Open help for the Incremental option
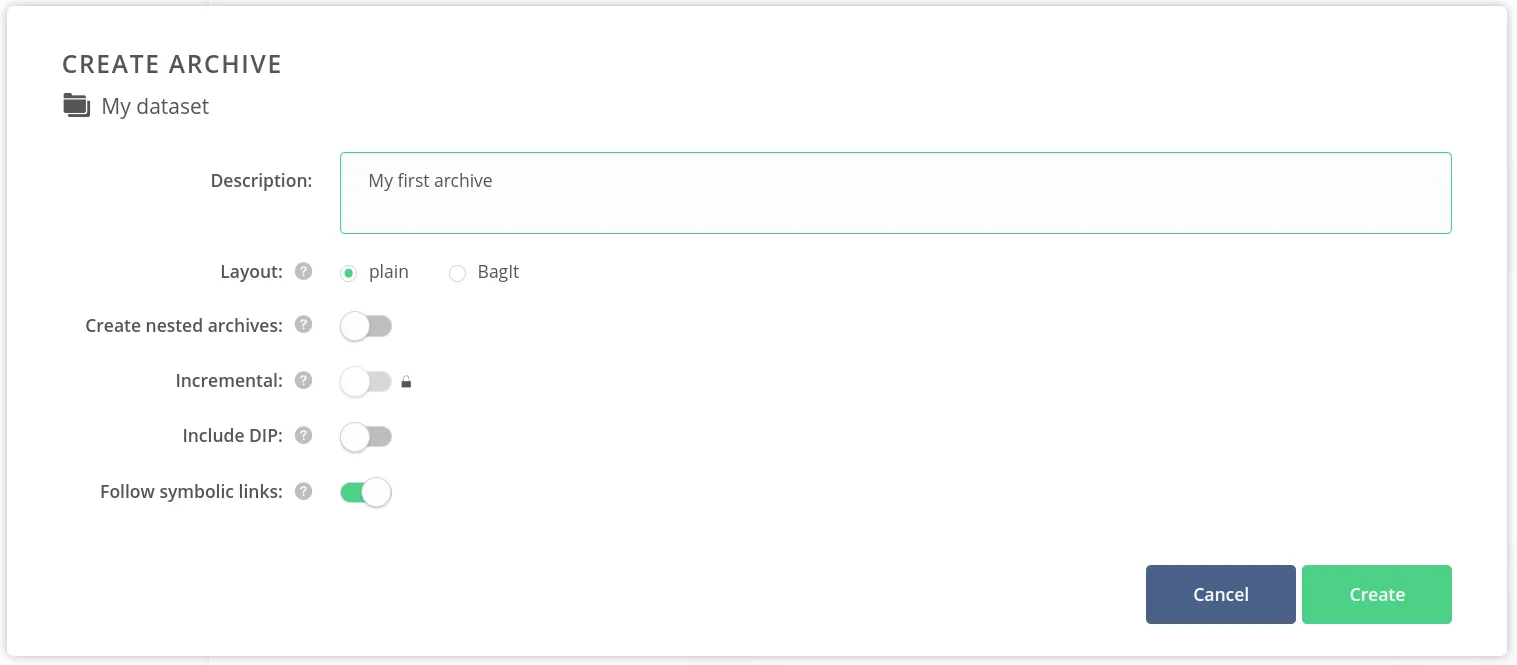1517x665 pixels. point(303,380)
